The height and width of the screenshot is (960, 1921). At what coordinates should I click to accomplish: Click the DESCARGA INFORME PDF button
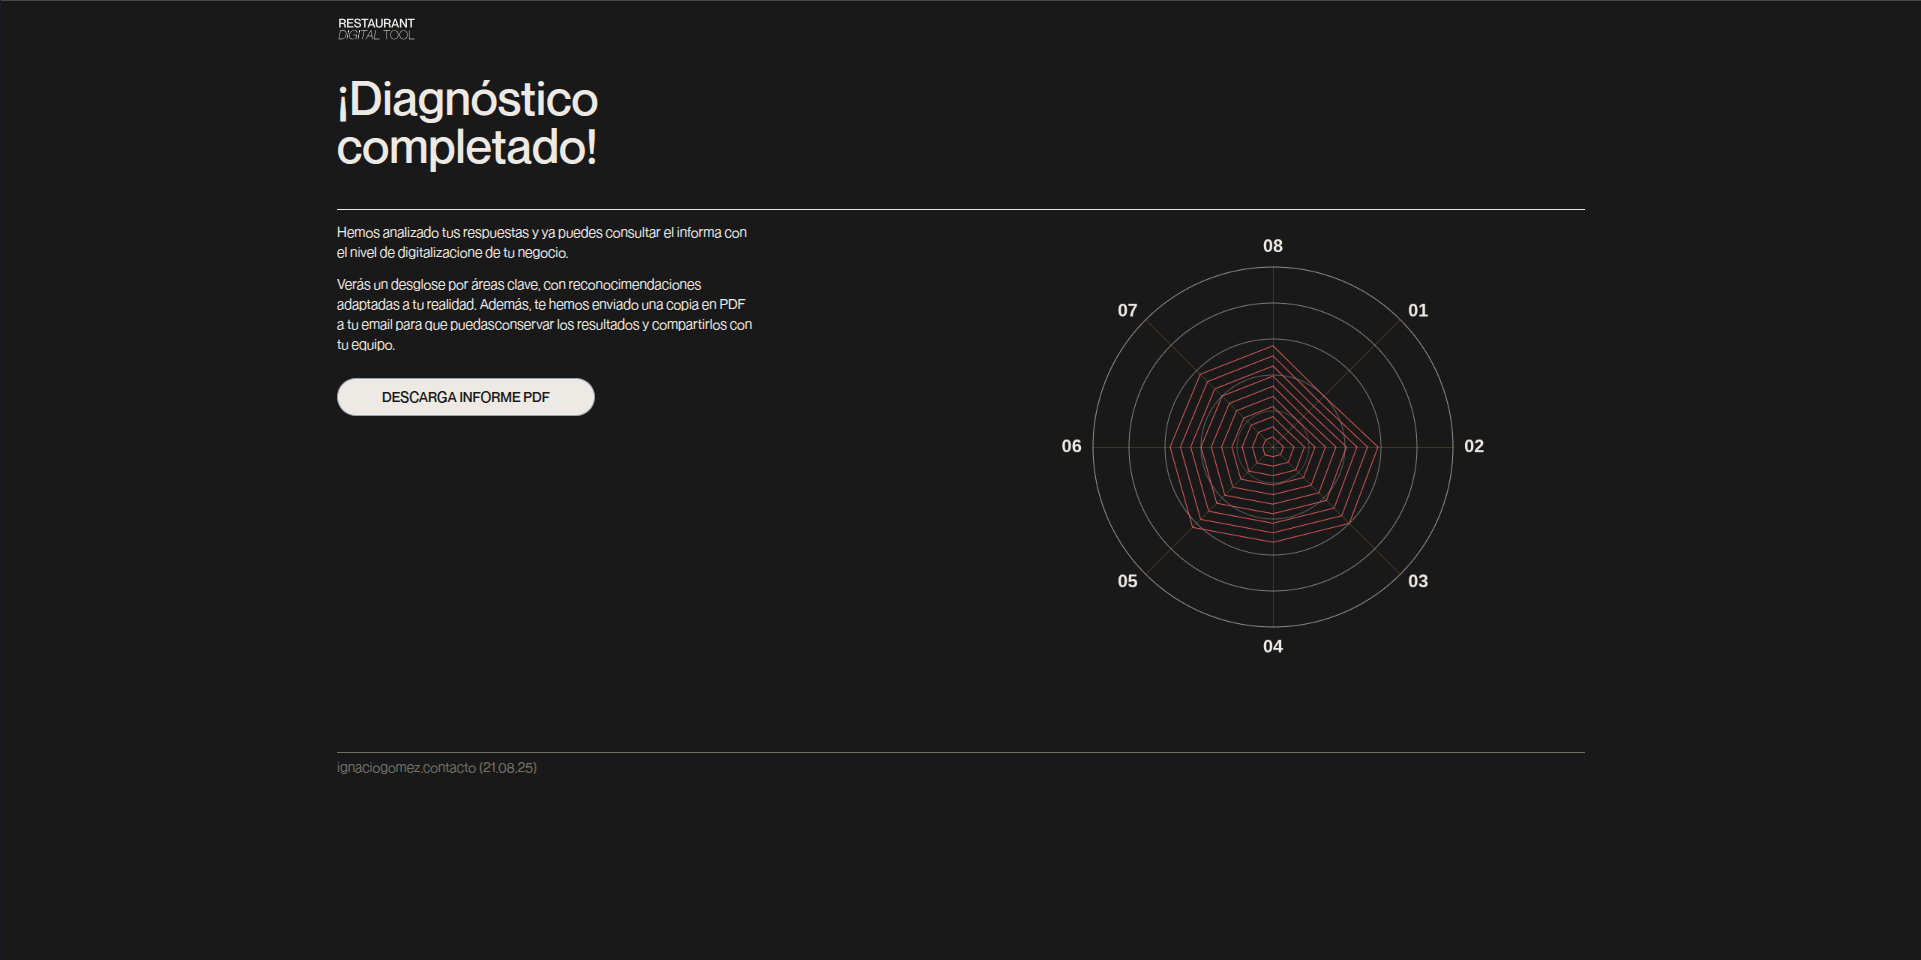coord(465,396)
